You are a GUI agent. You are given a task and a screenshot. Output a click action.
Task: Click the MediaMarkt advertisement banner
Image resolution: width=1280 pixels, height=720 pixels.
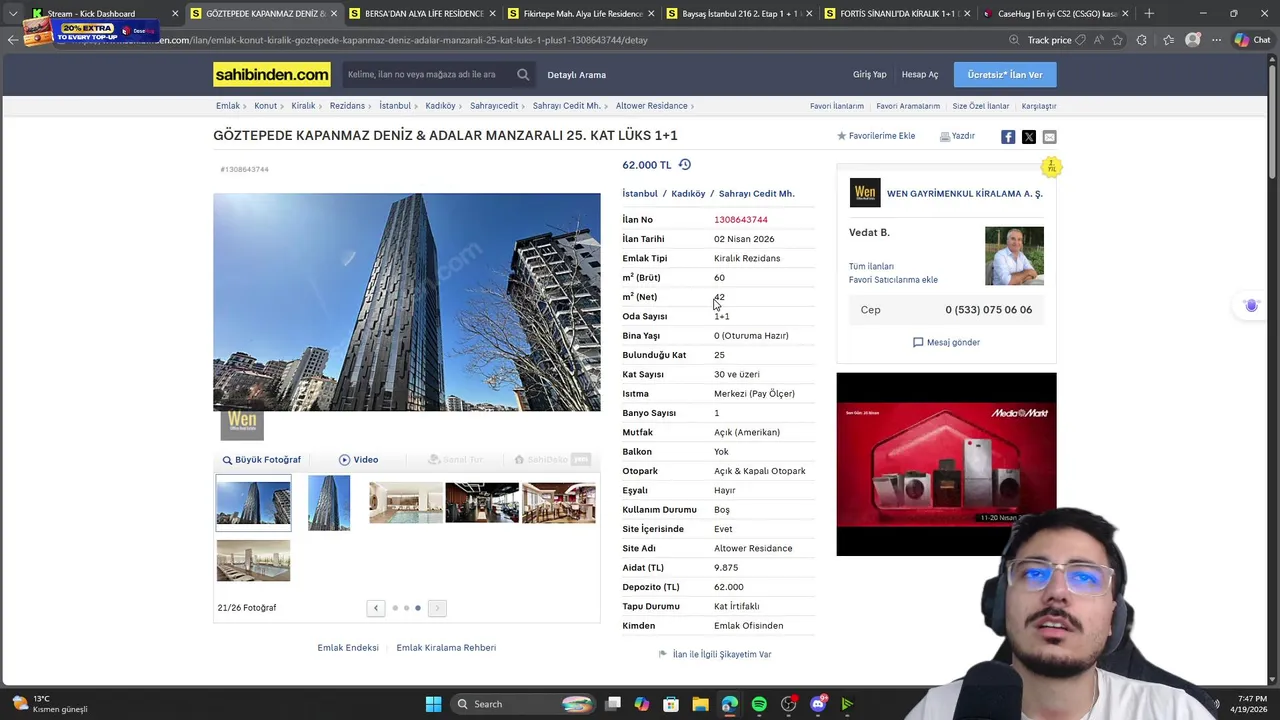[946, 464]
